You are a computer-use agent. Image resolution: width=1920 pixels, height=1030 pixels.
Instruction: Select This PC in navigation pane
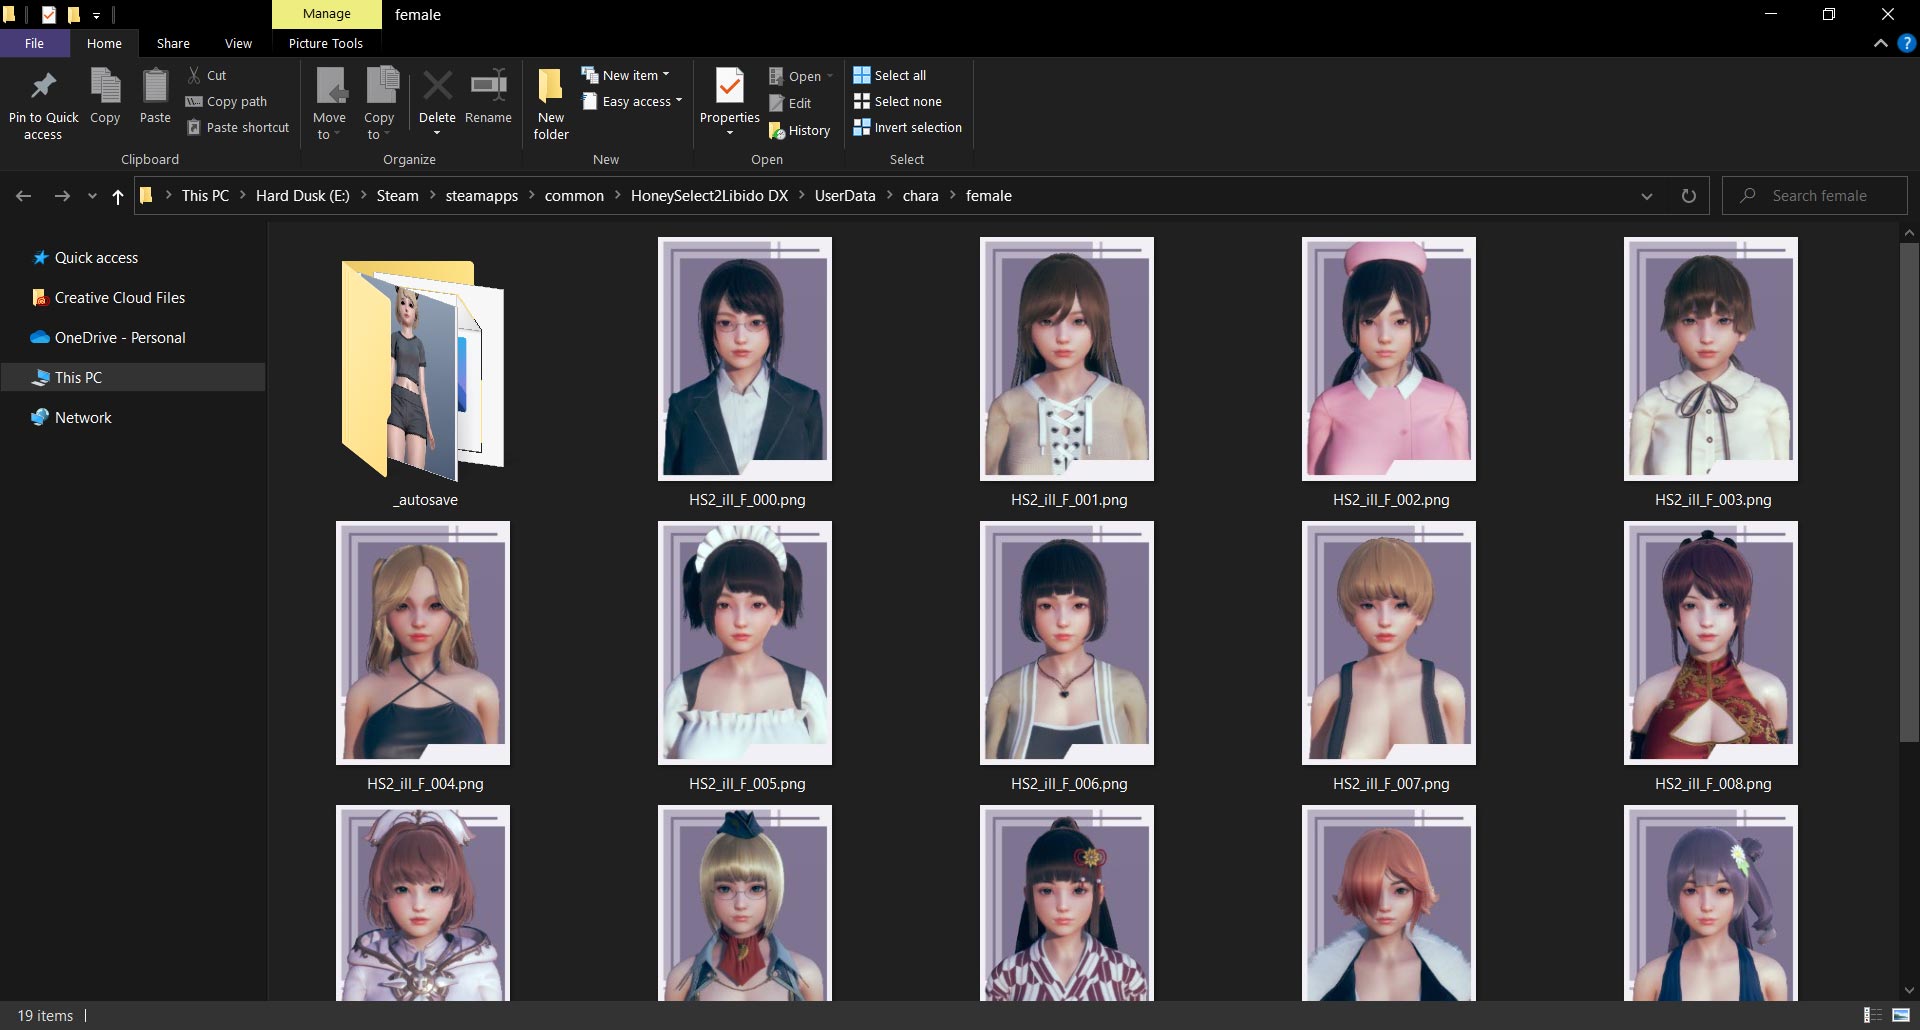(x=133, y=377)
